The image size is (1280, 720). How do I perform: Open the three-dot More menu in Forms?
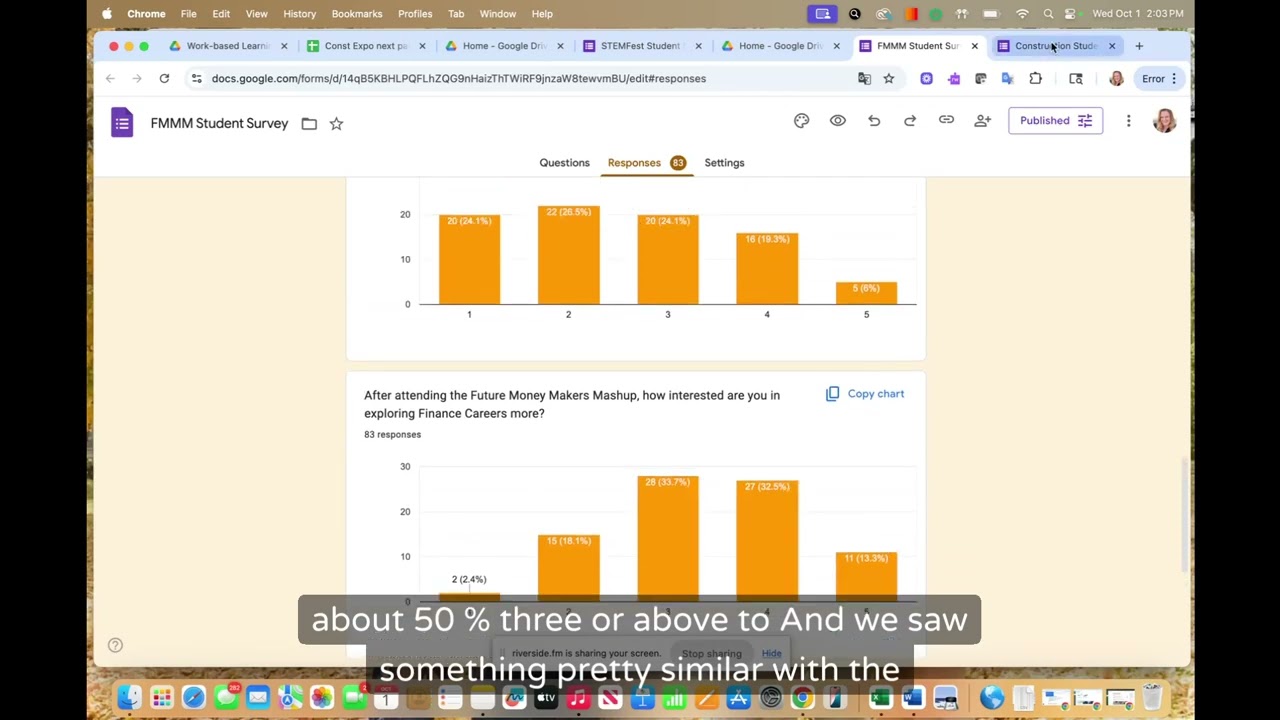1128,121
